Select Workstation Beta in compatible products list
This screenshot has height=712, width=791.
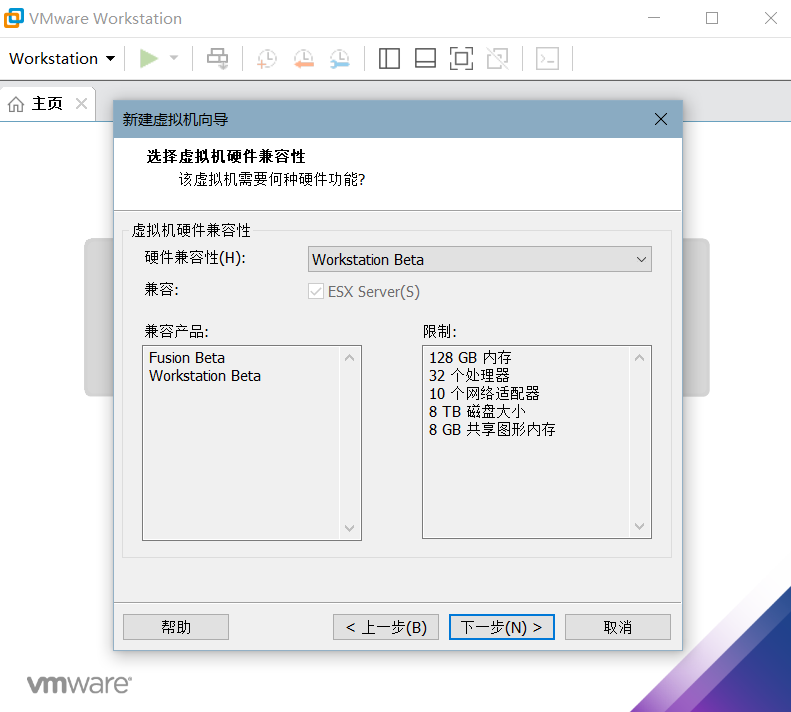coord(205,376)
